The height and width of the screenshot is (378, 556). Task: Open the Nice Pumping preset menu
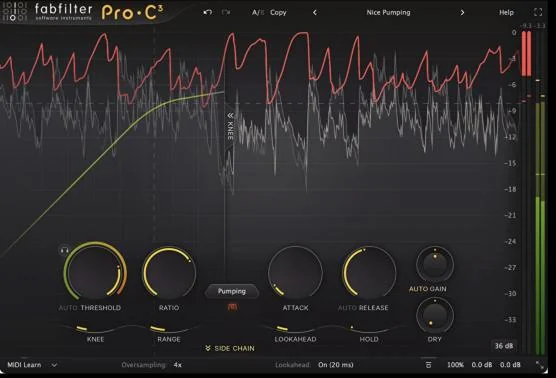click(x=388, y=12)
